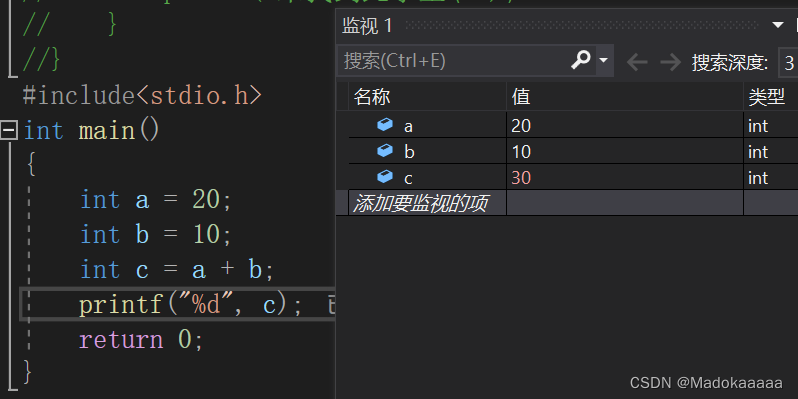Open the search options dropdown arrow

(604, 61)
